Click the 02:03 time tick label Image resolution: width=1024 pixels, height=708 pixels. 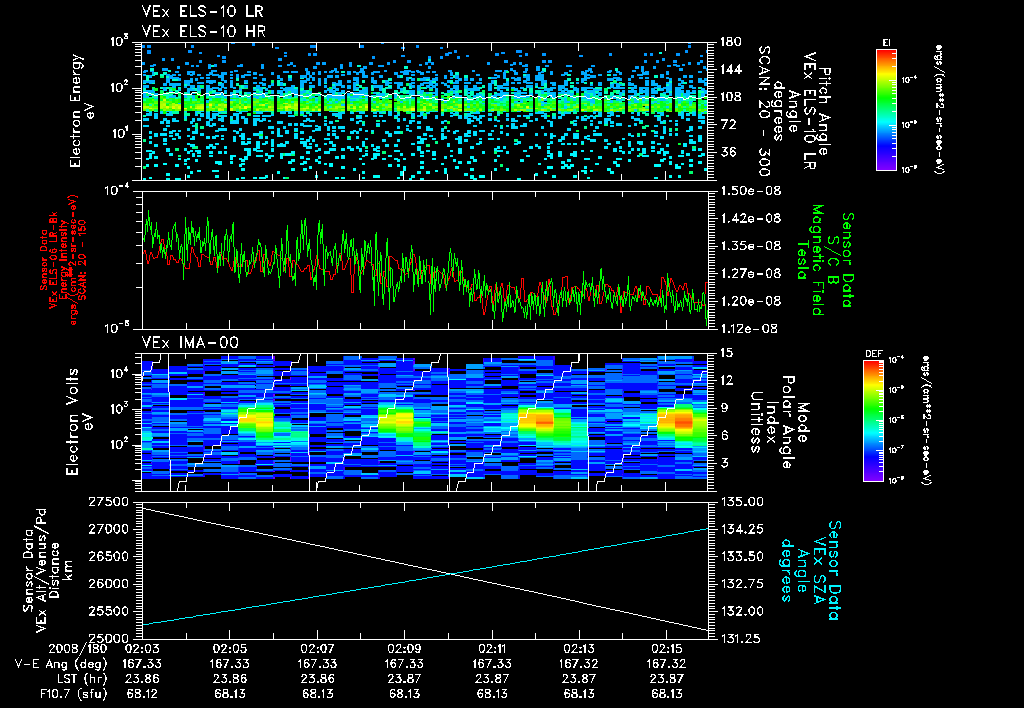[142, 649]
